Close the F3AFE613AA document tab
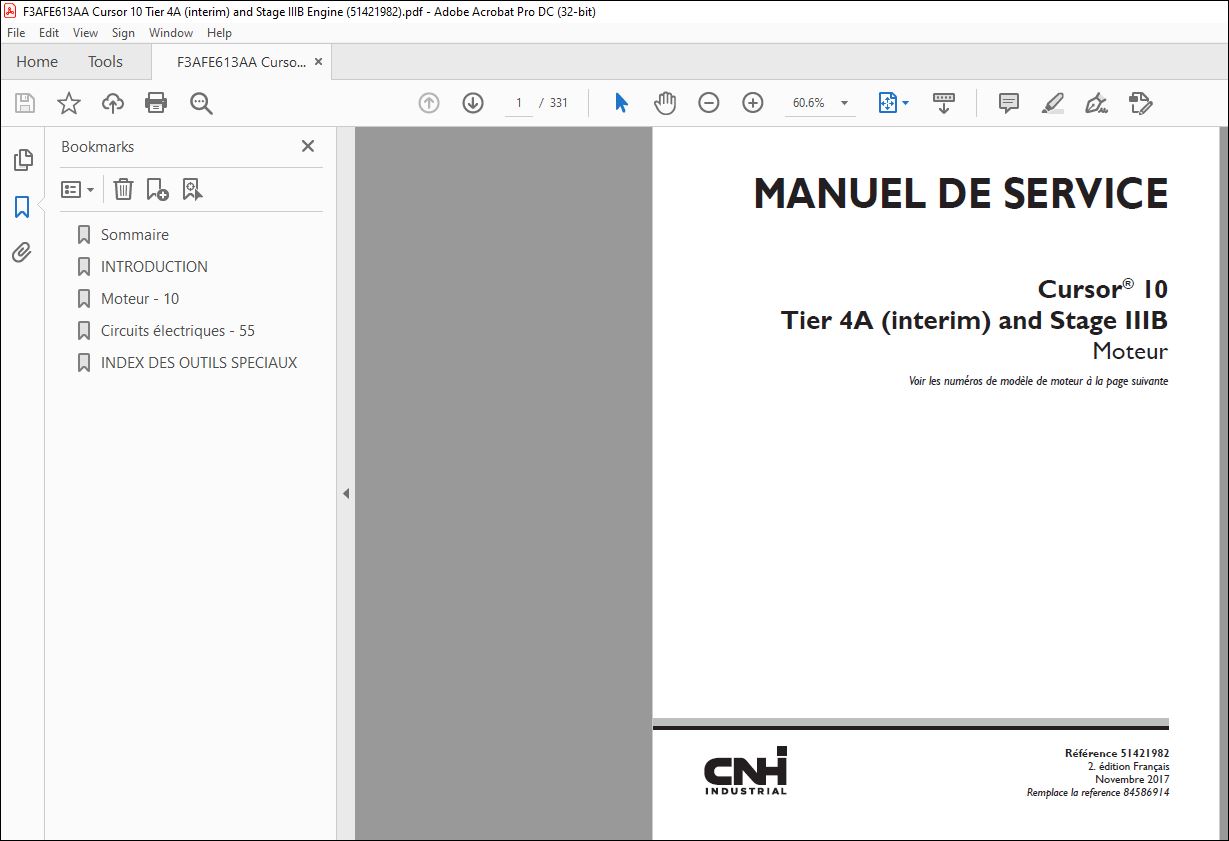The height and width of the screenshot is (841, 1229). click(319, 62)
